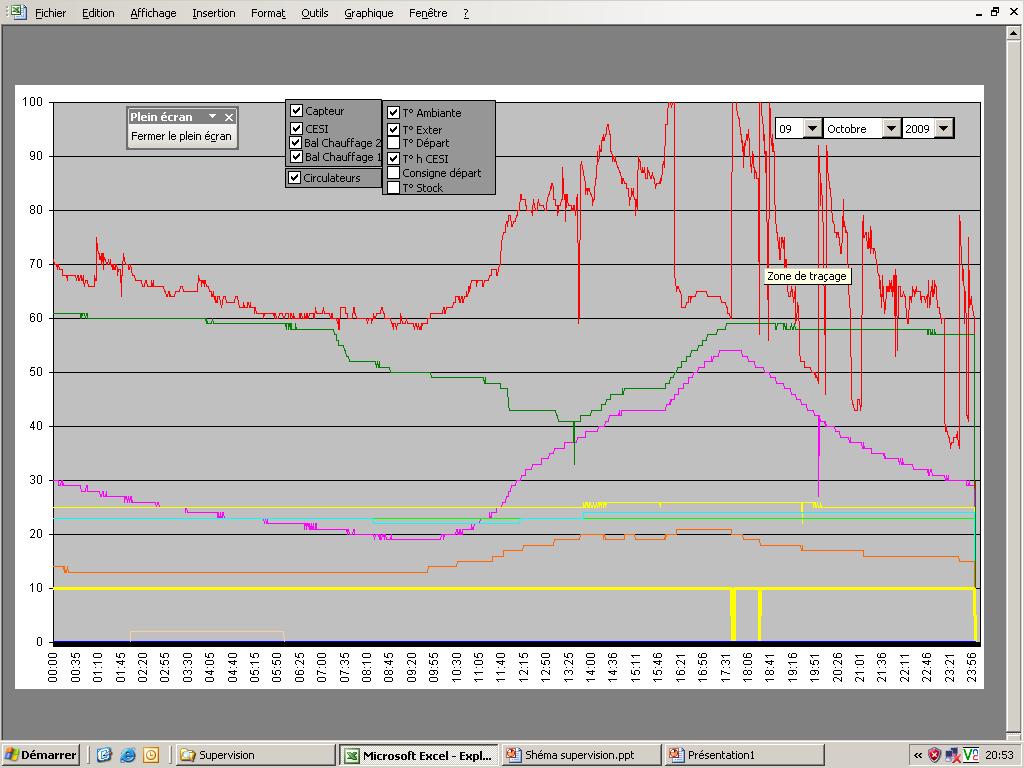Toggle the Bal Chauffage 1 checkbox
This screenshot has height=768, width=1024.
click(296, 157)
